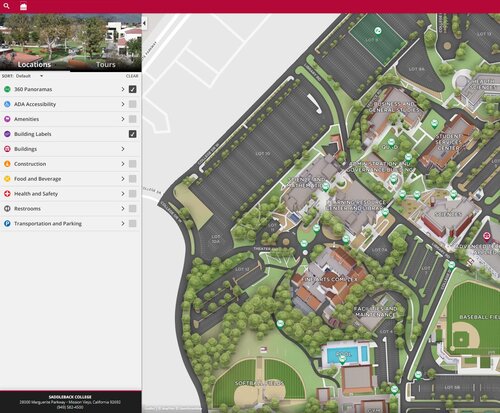Click the 'FINE ARTS COMPLEX' map label

329,279
